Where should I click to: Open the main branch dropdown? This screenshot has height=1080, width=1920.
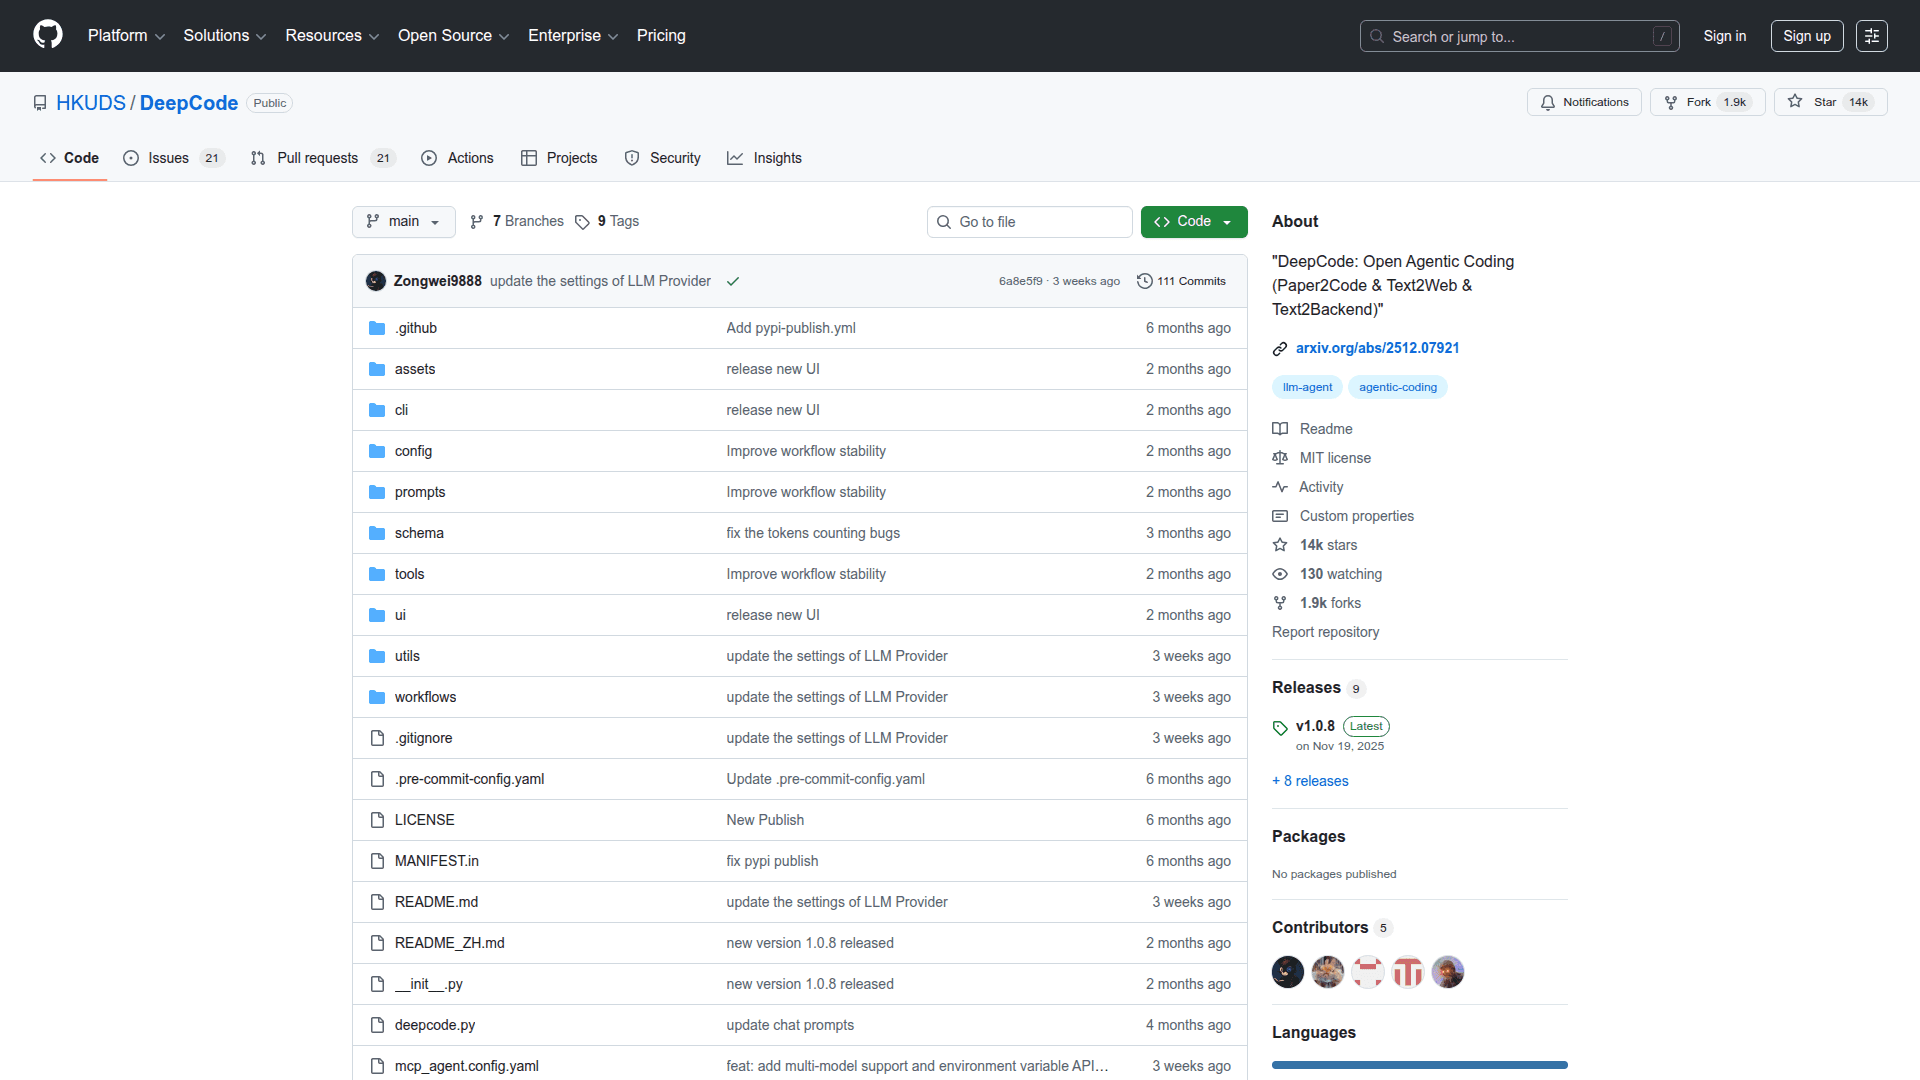click(403, 221)
